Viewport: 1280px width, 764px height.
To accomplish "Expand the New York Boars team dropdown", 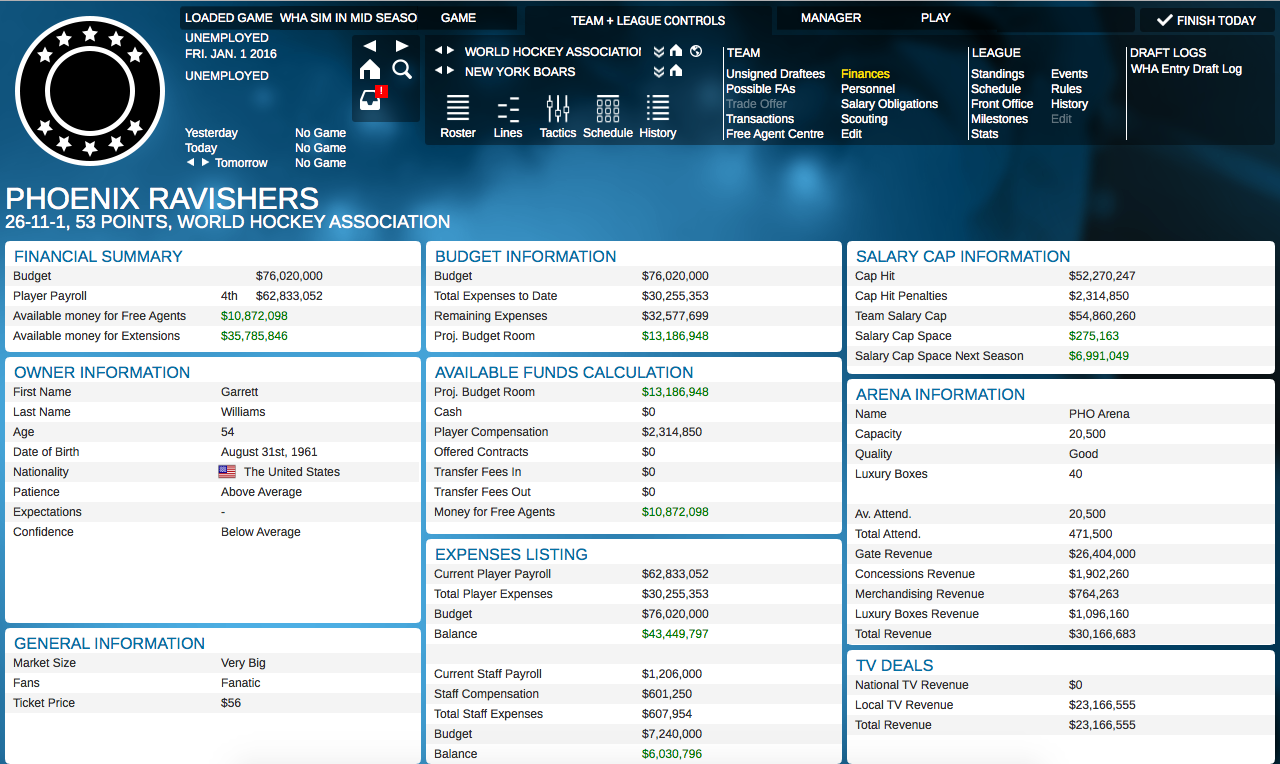I will point(659,71).
